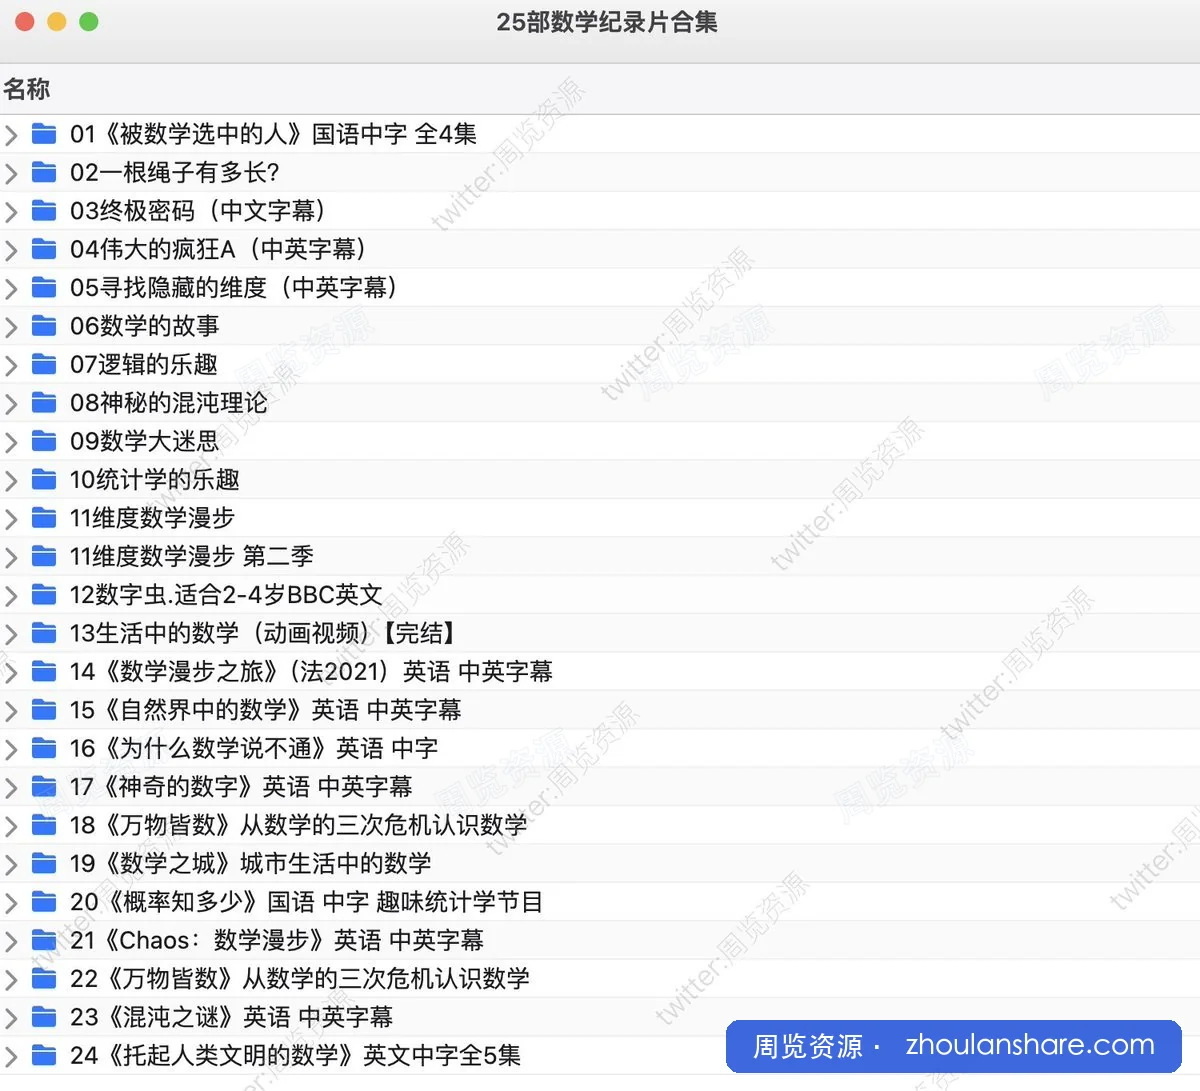Screen dimensions: 1200x1091
Task: Sort by the 名称 column header
Action: pyautogui.click(x=27, y=89)
